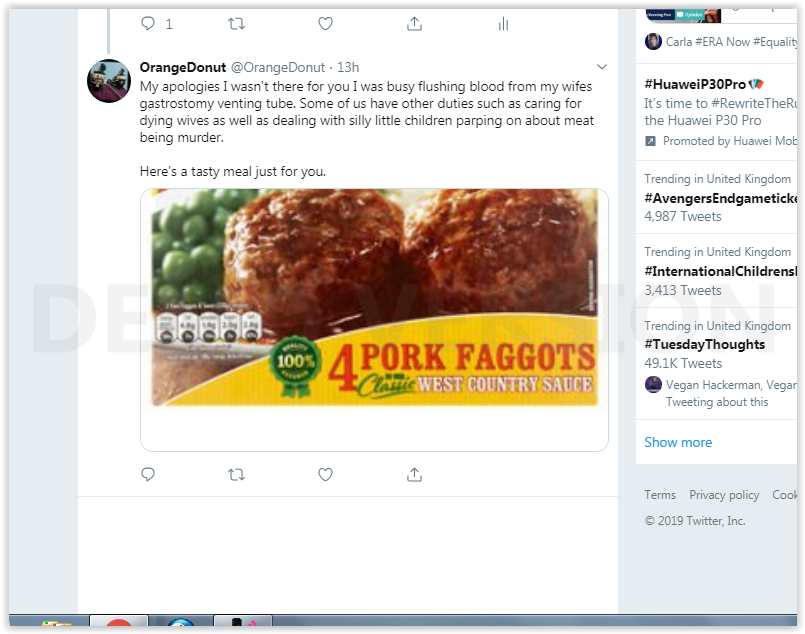Like the pork faggots tweet
This screenshot has height=634, width=805.
[x=325, y=474]
